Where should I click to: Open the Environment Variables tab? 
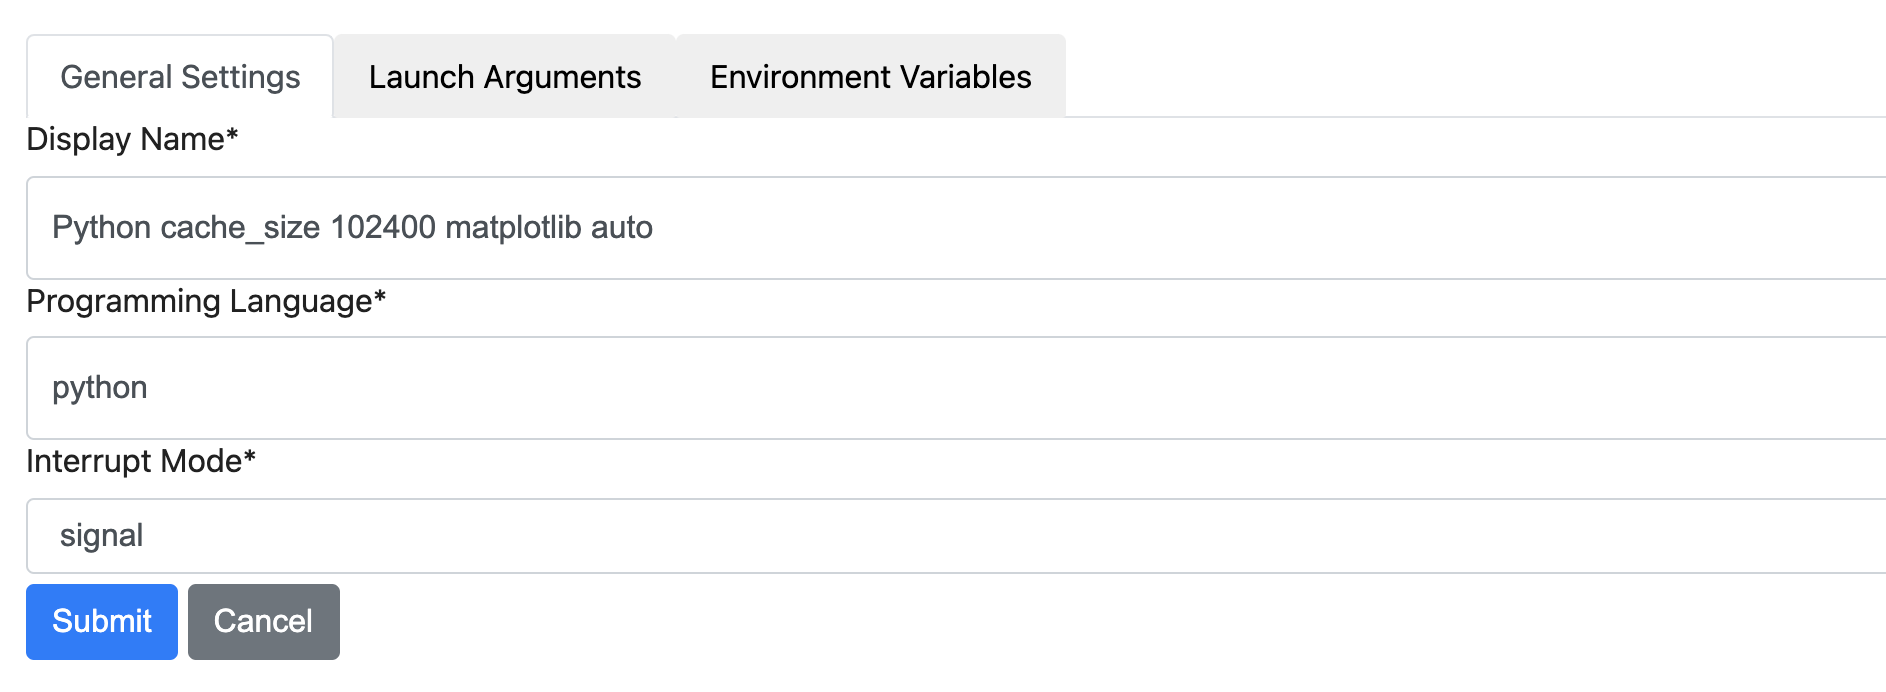(870, 77)
